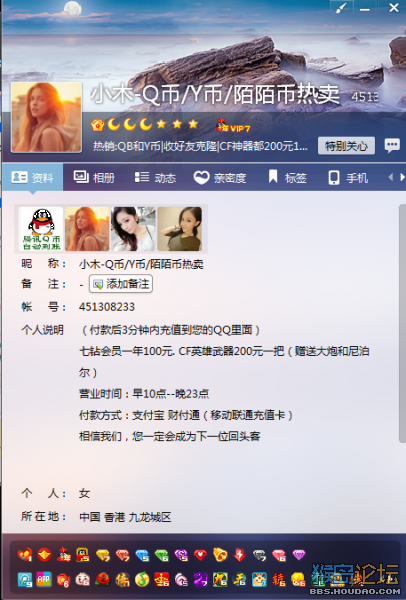Image resolution: width=406 pixels, height=600 pixels.
Task: Click the orange horn badge icon
Action: [x=220, y=554]
